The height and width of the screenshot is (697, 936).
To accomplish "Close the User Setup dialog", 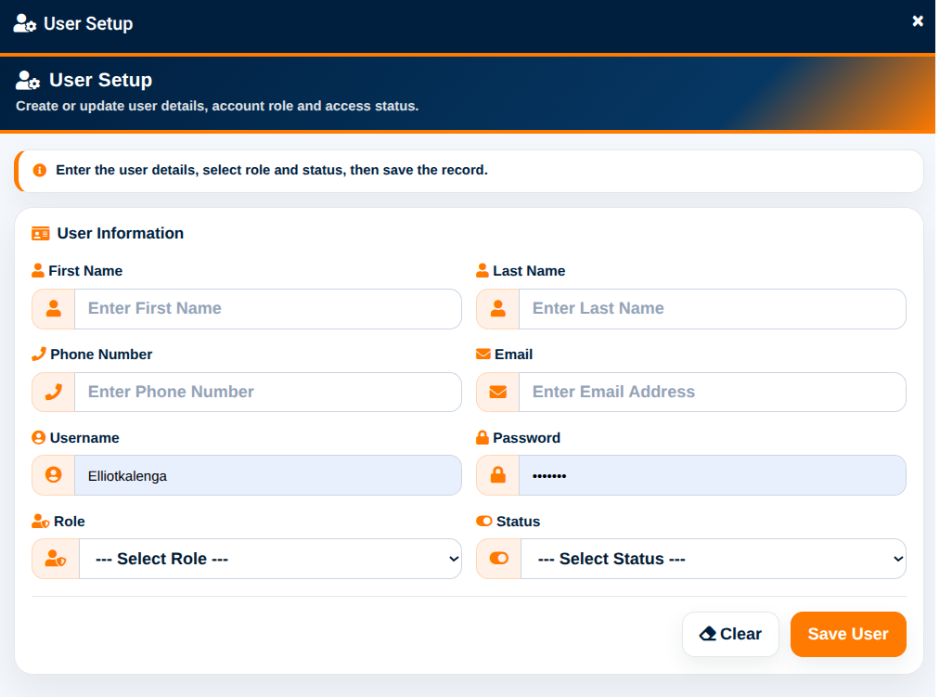I will 917,21.
